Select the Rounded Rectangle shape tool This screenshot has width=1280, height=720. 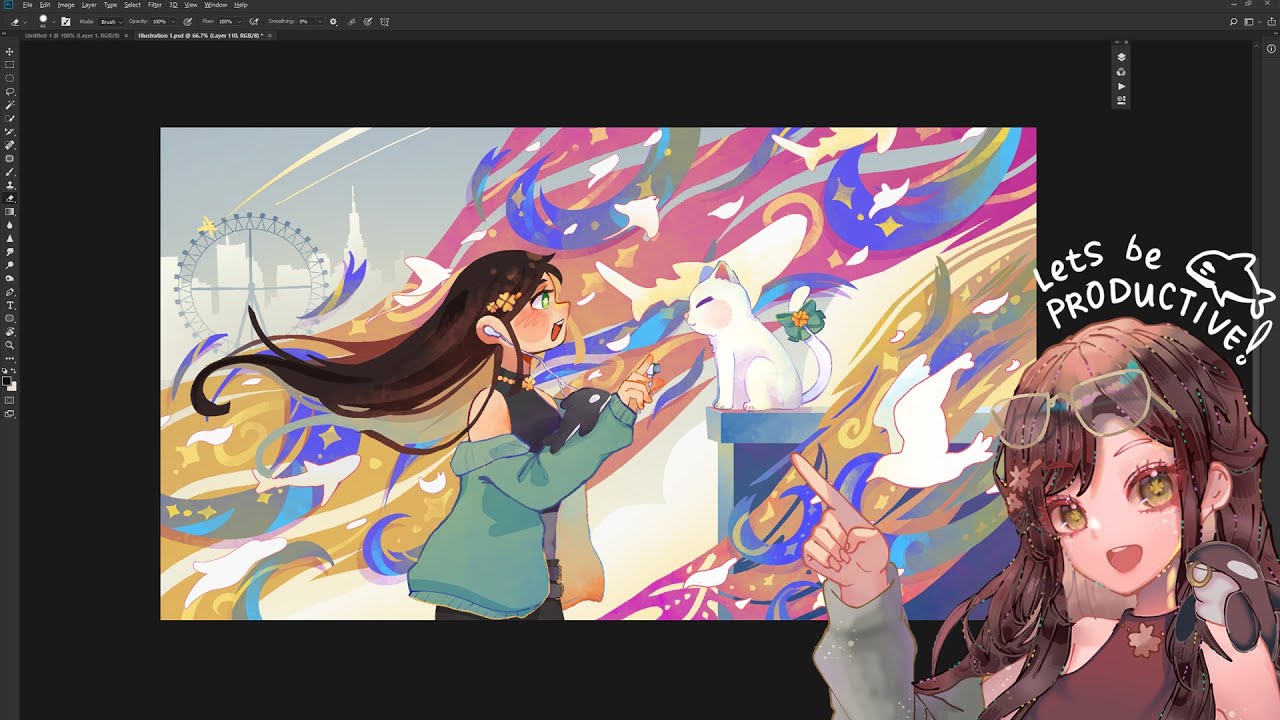pos(10,319)
